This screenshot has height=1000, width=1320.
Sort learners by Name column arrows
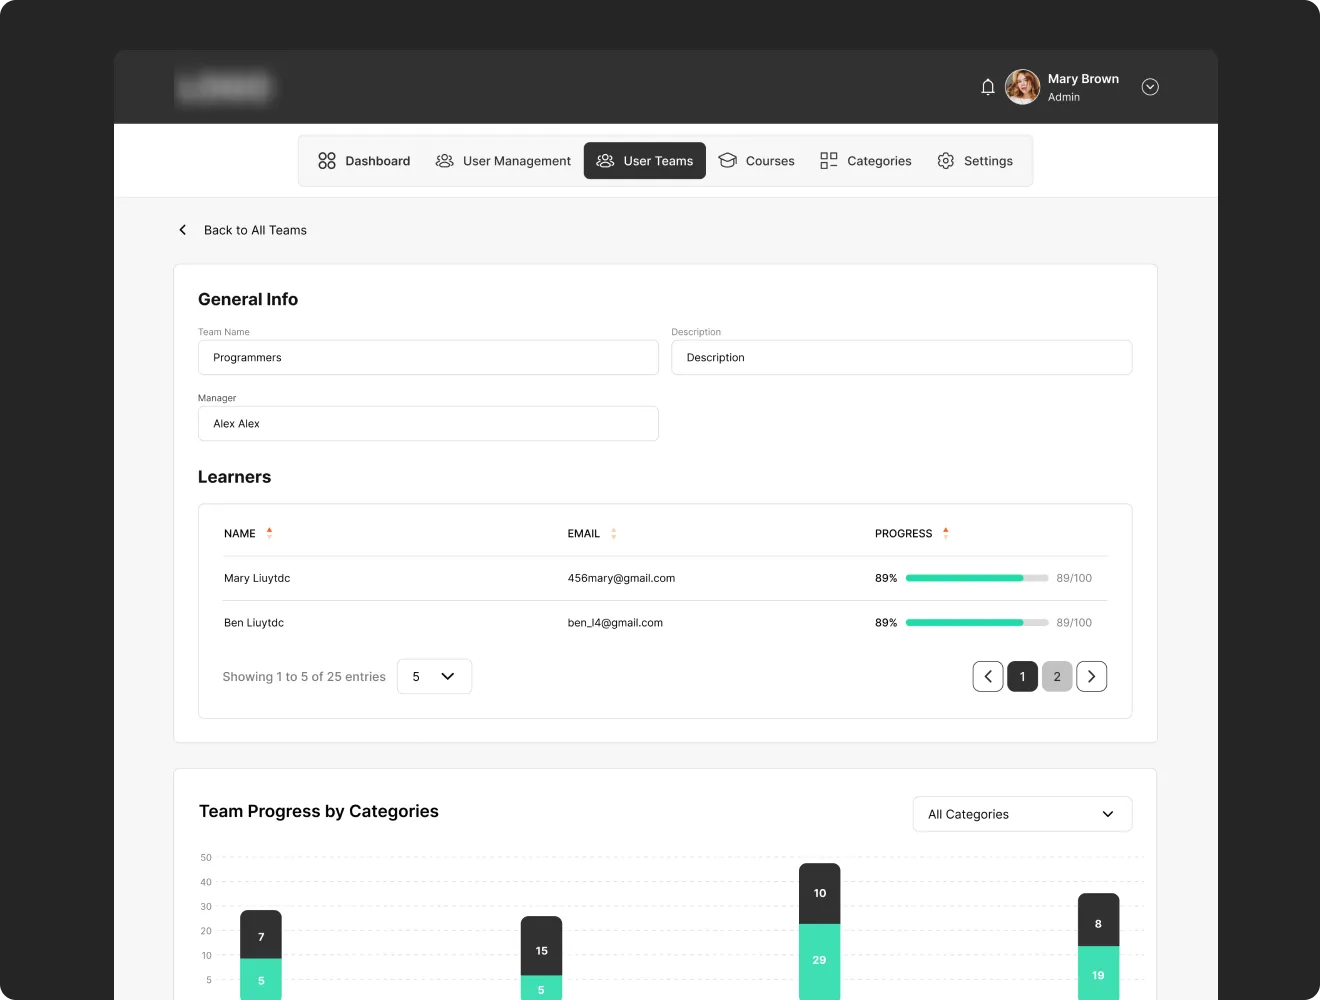pyautogui.click(x=269, y=534)
